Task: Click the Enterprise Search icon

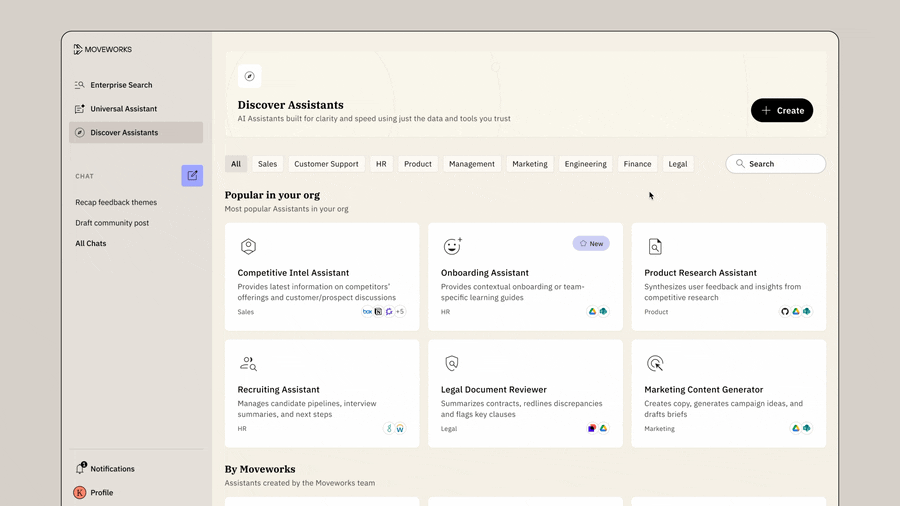Action: (x=80, y=85)
